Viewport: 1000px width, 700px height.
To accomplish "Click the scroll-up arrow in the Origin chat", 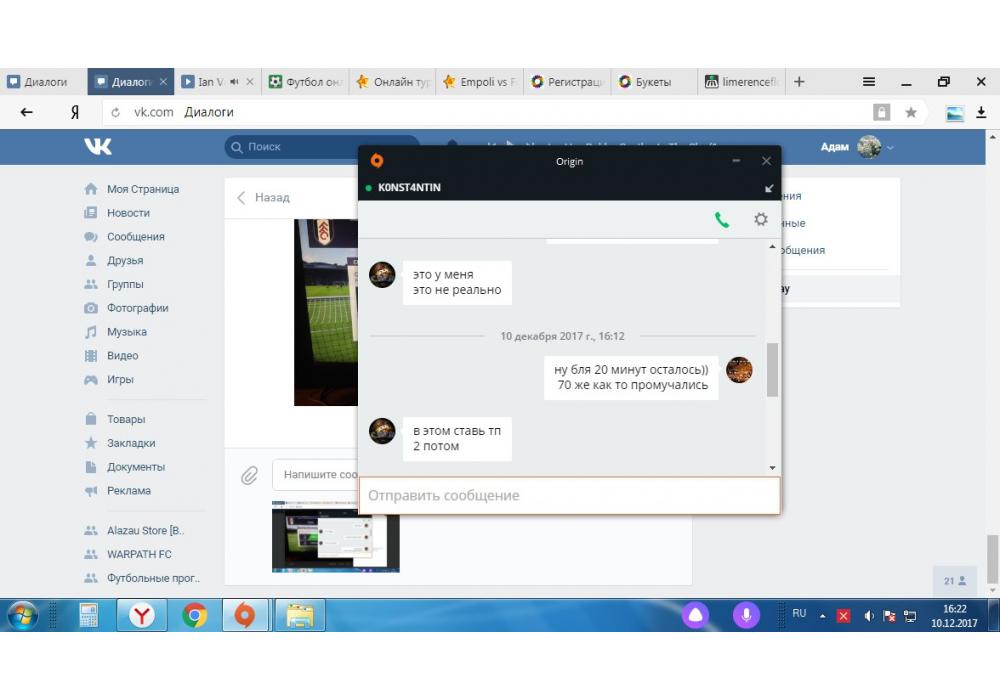I will coord(772,246).
